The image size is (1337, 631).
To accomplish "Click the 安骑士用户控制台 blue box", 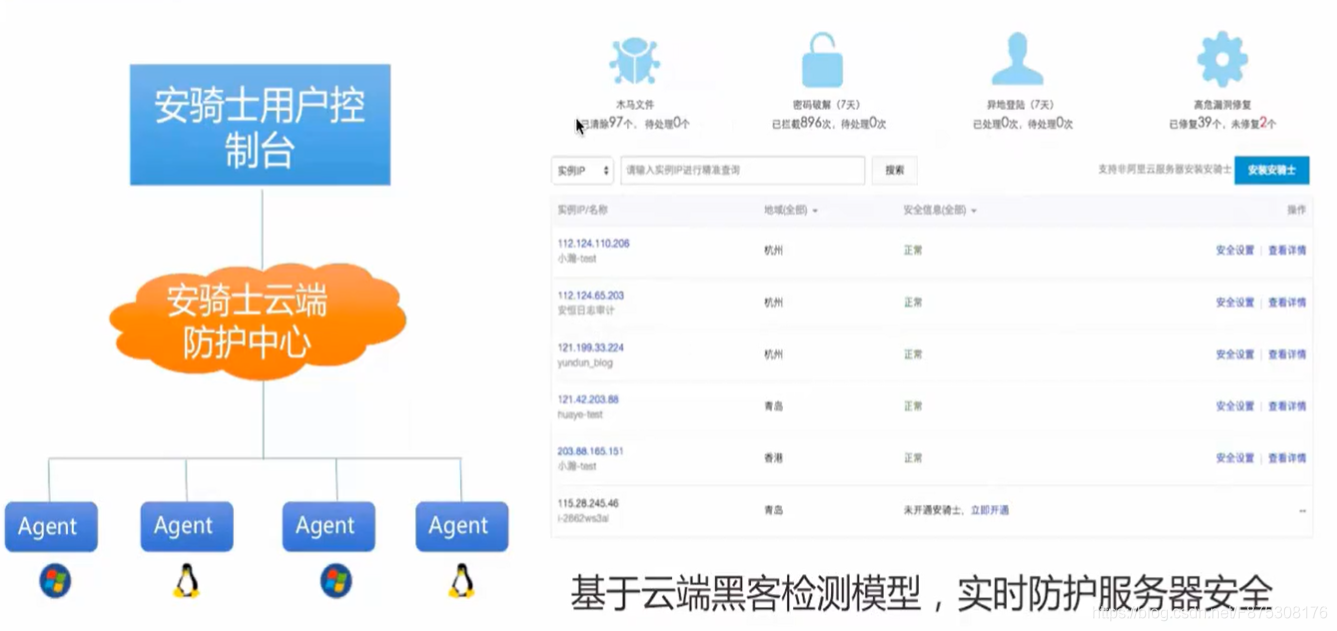I will [260, 125].
